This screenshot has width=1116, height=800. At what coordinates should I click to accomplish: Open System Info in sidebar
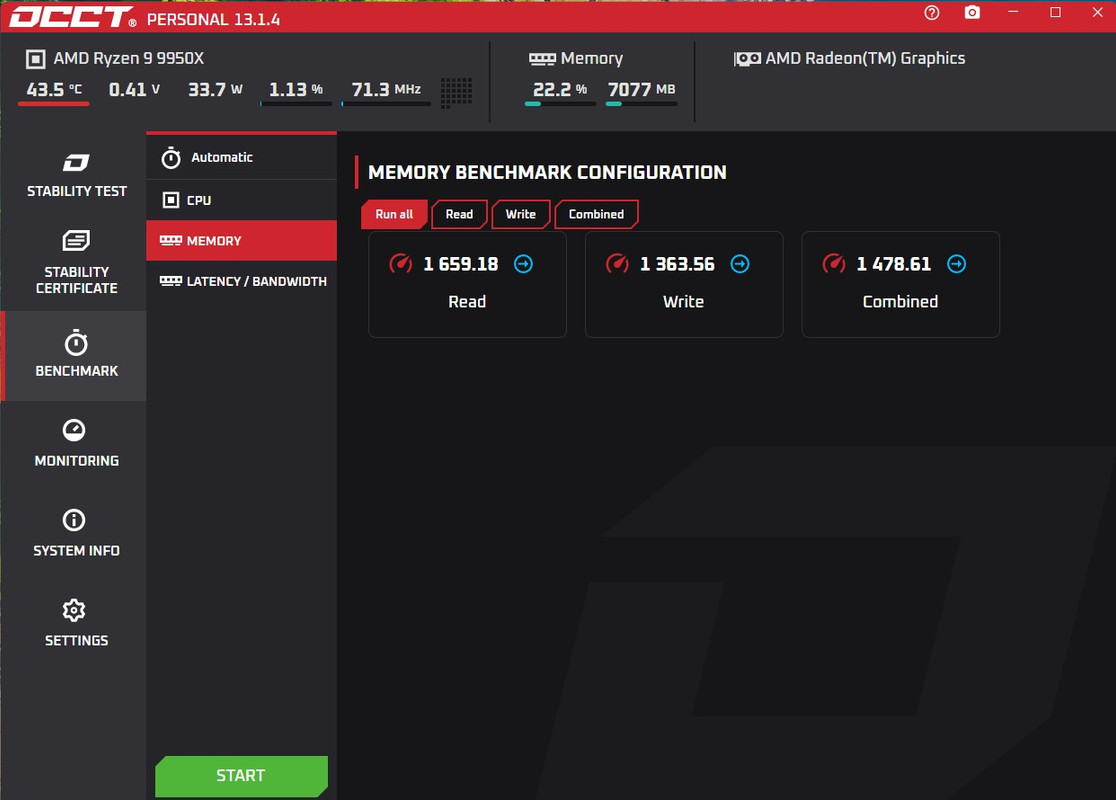point(76,534)
